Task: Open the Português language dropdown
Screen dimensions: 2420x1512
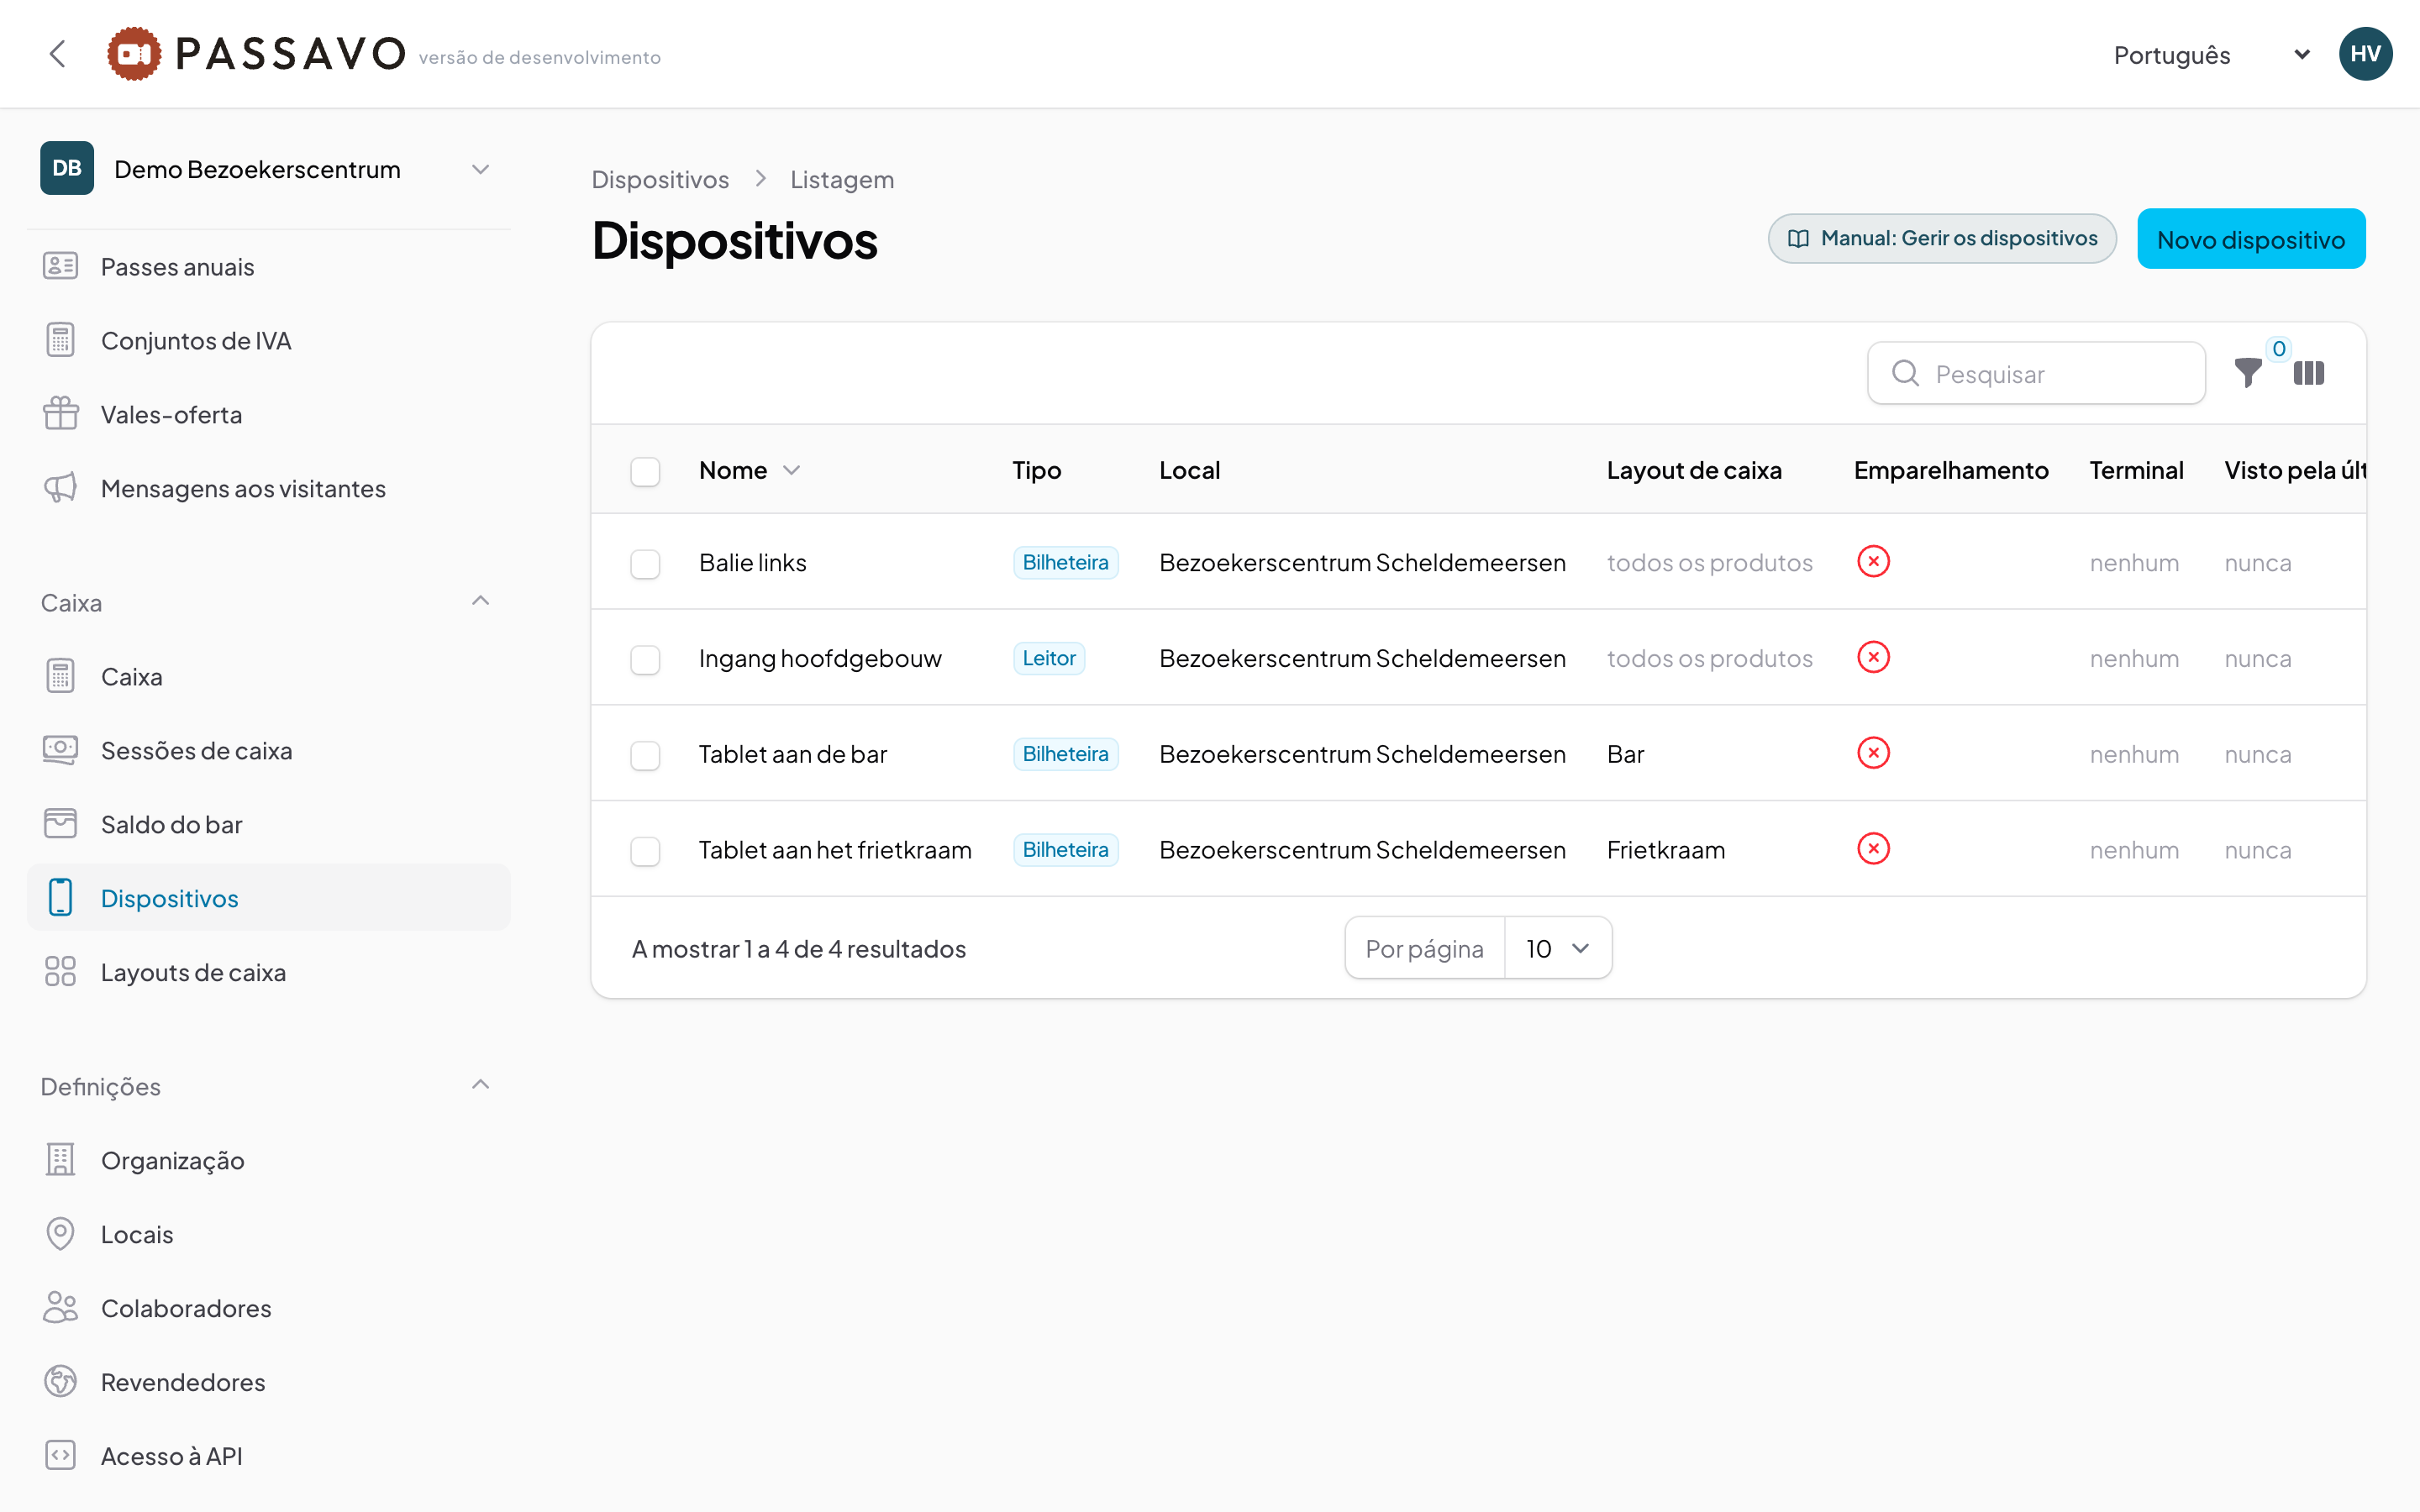Action: coord(2210,55)
